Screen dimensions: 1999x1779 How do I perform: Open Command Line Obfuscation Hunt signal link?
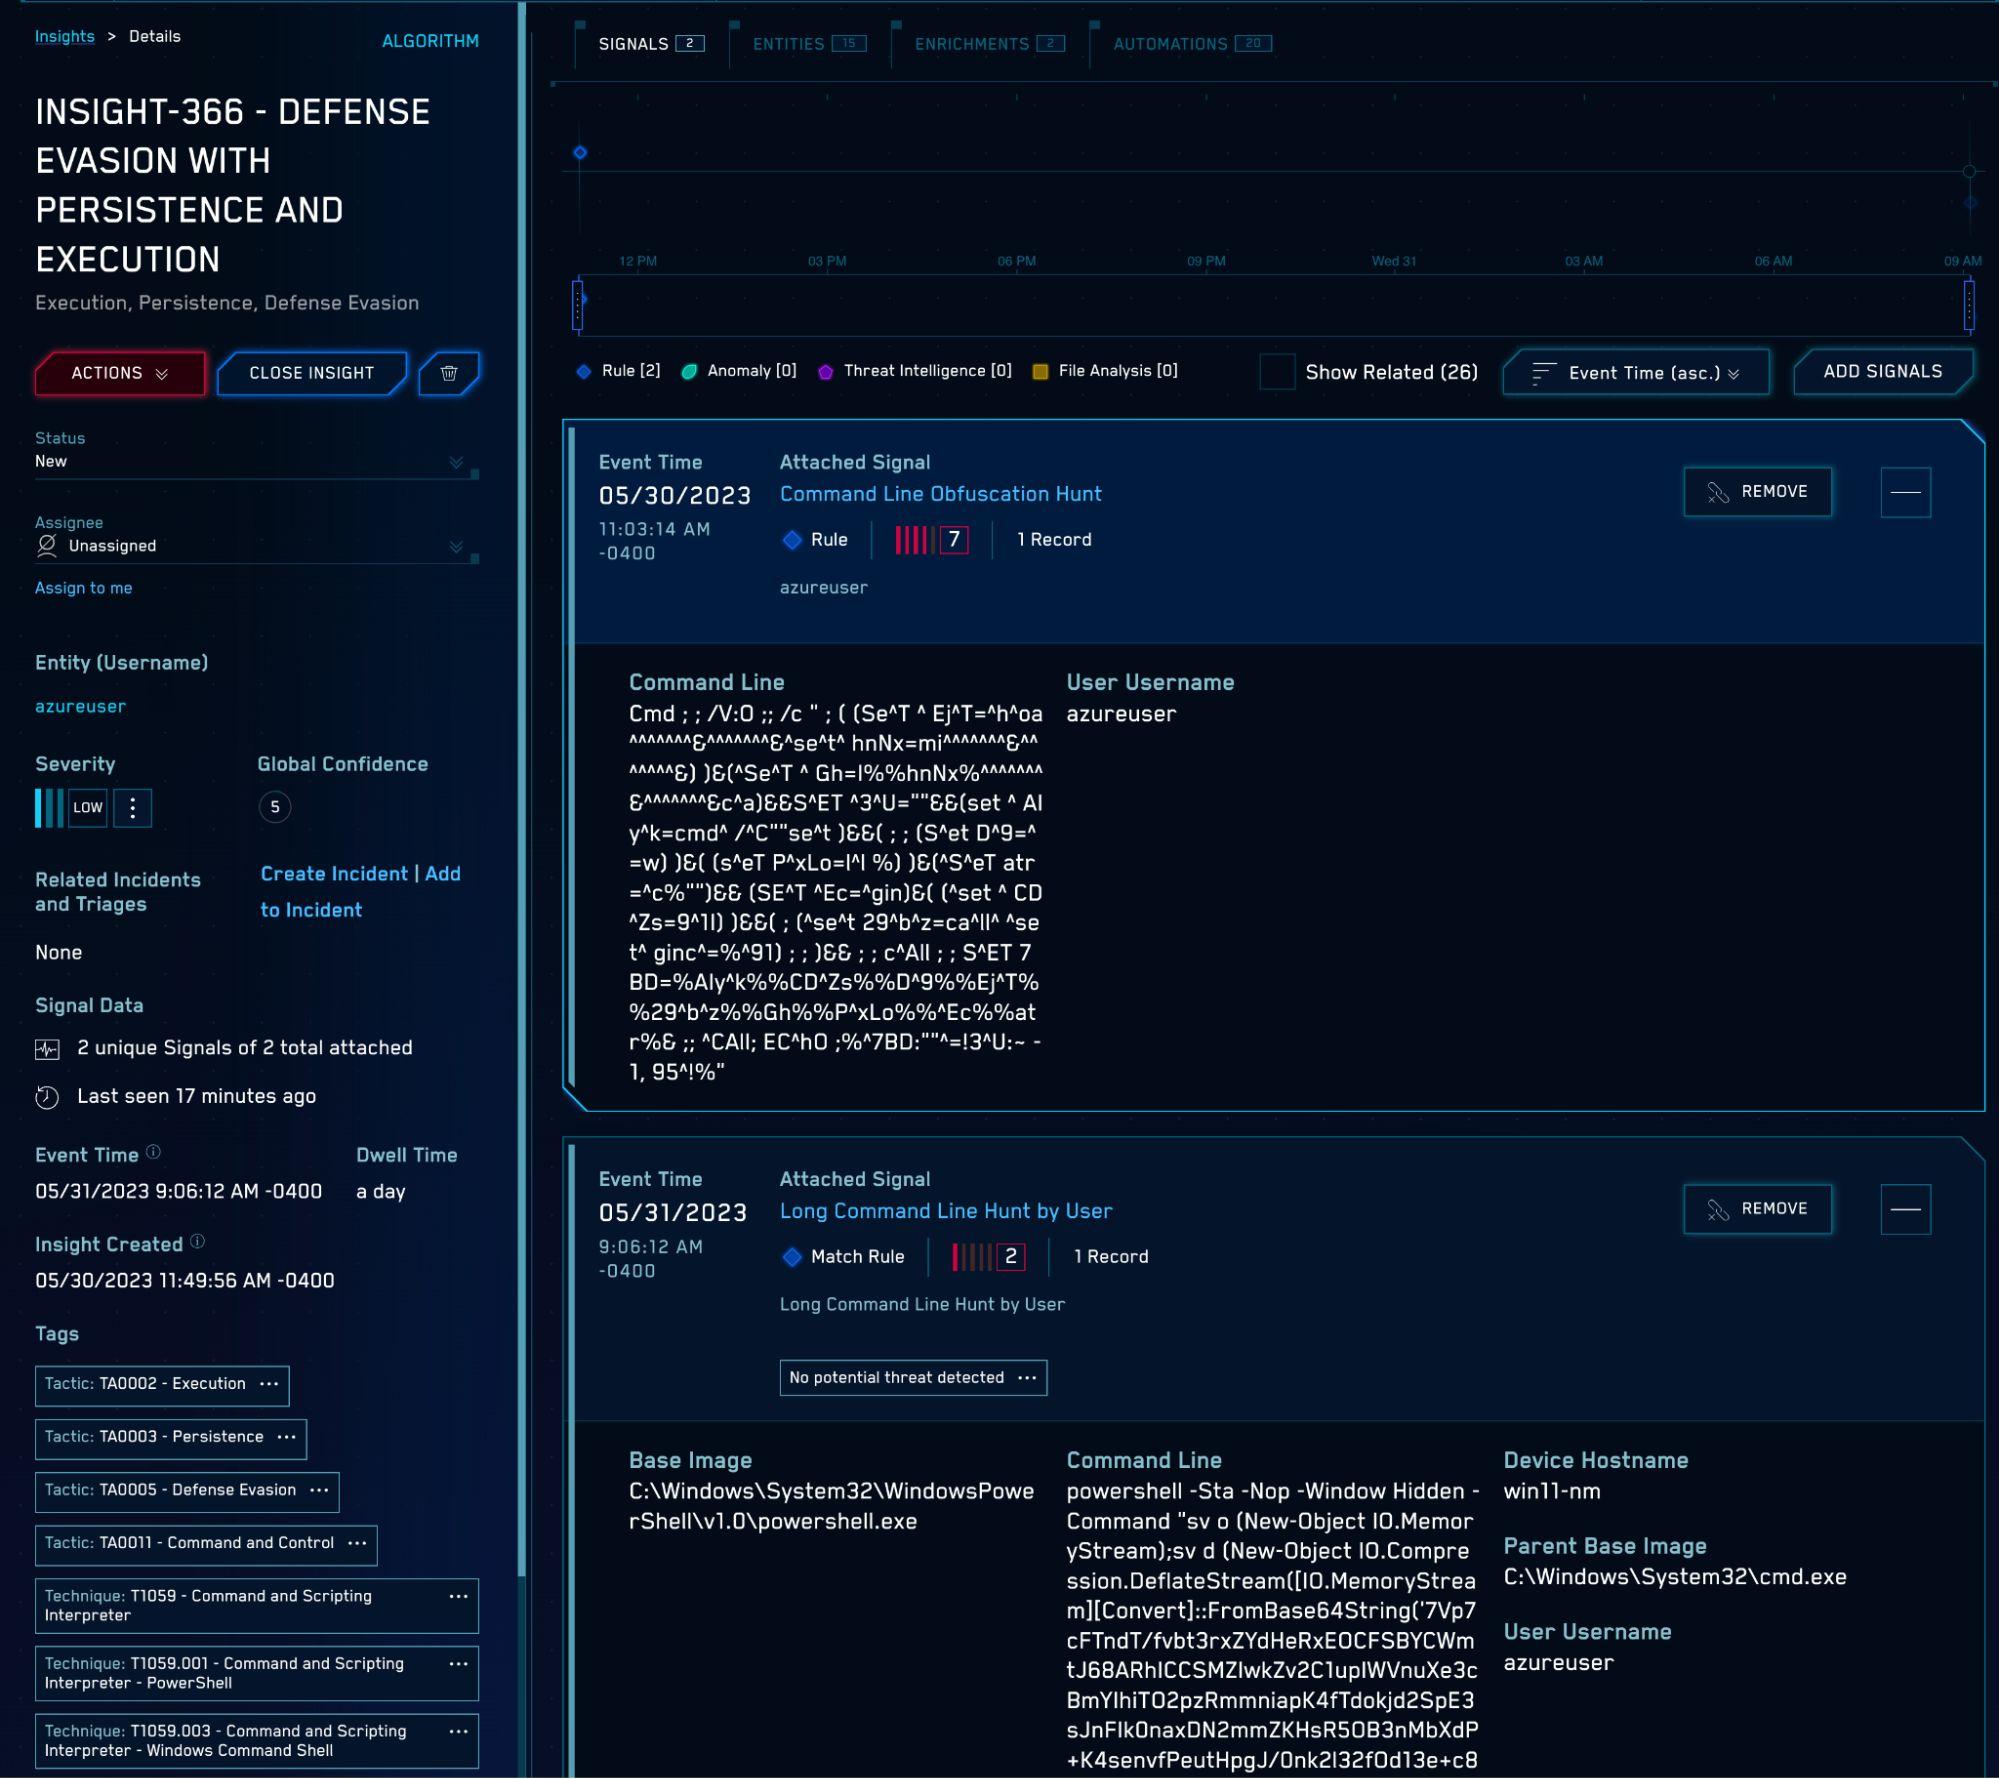940,494
